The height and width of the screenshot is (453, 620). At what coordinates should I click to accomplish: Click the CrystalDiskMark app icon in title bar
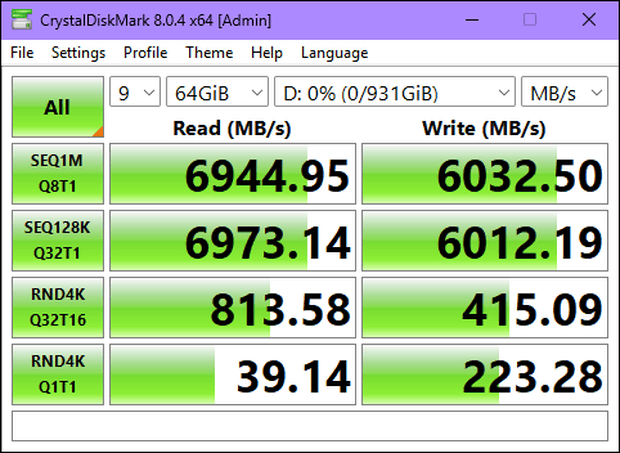pos(21,20)
